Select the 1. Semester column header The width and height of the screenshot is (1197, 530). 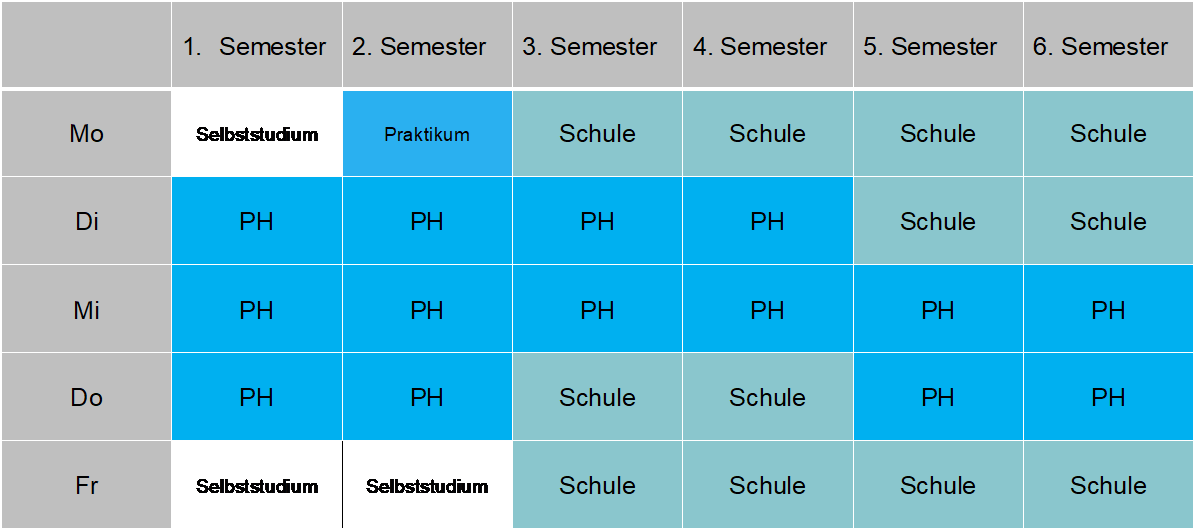click(257, 46)
